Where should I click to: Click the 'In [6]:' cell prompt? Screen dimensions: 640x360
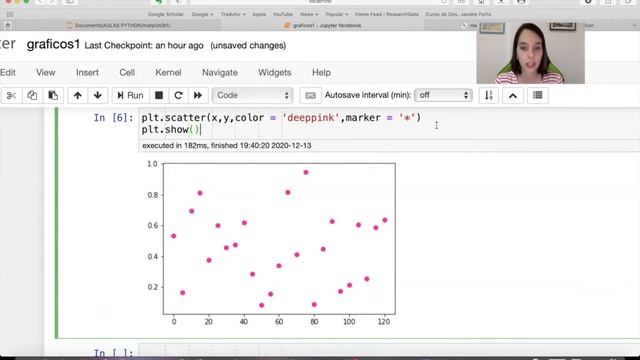[113, 118]
